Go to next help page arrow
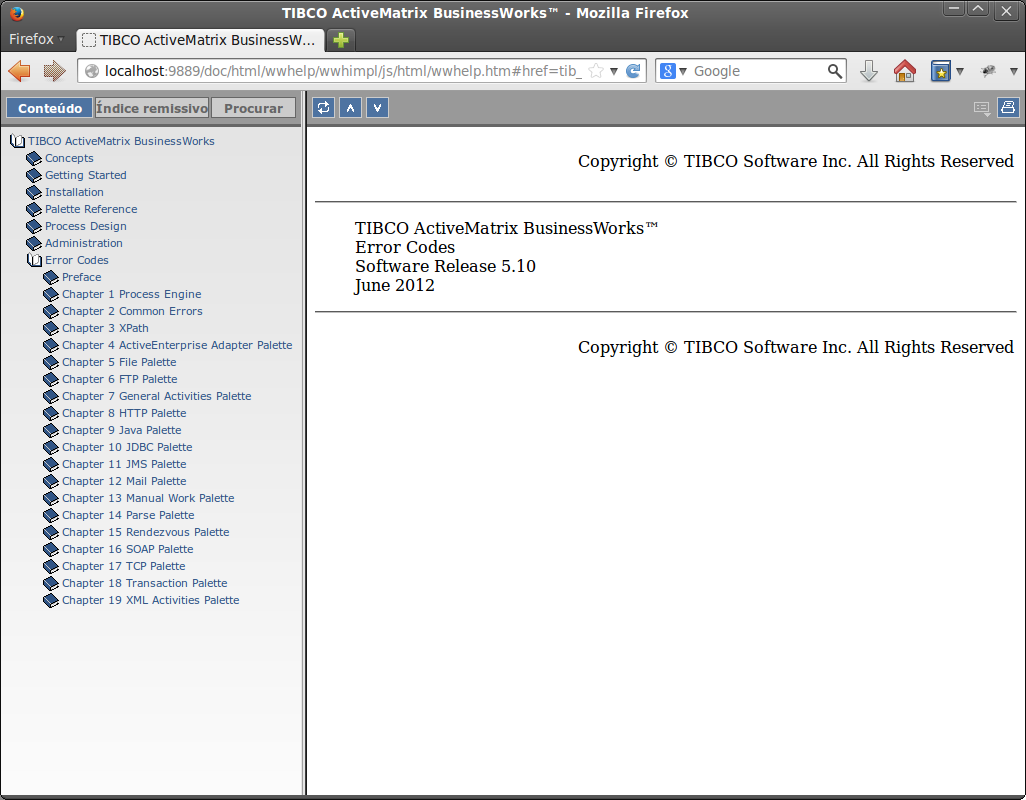Image resolution: width=1026 pixels, height=800 pixels. point(377,108)
